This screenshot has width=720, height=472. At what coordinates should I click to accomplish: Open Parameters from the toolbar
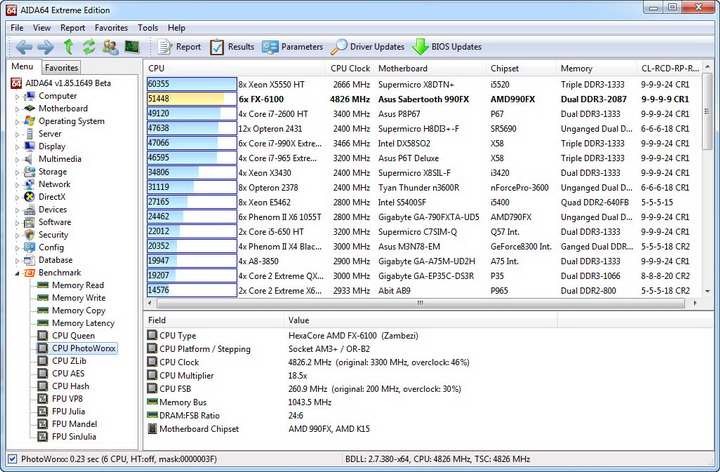coord(292,47)
